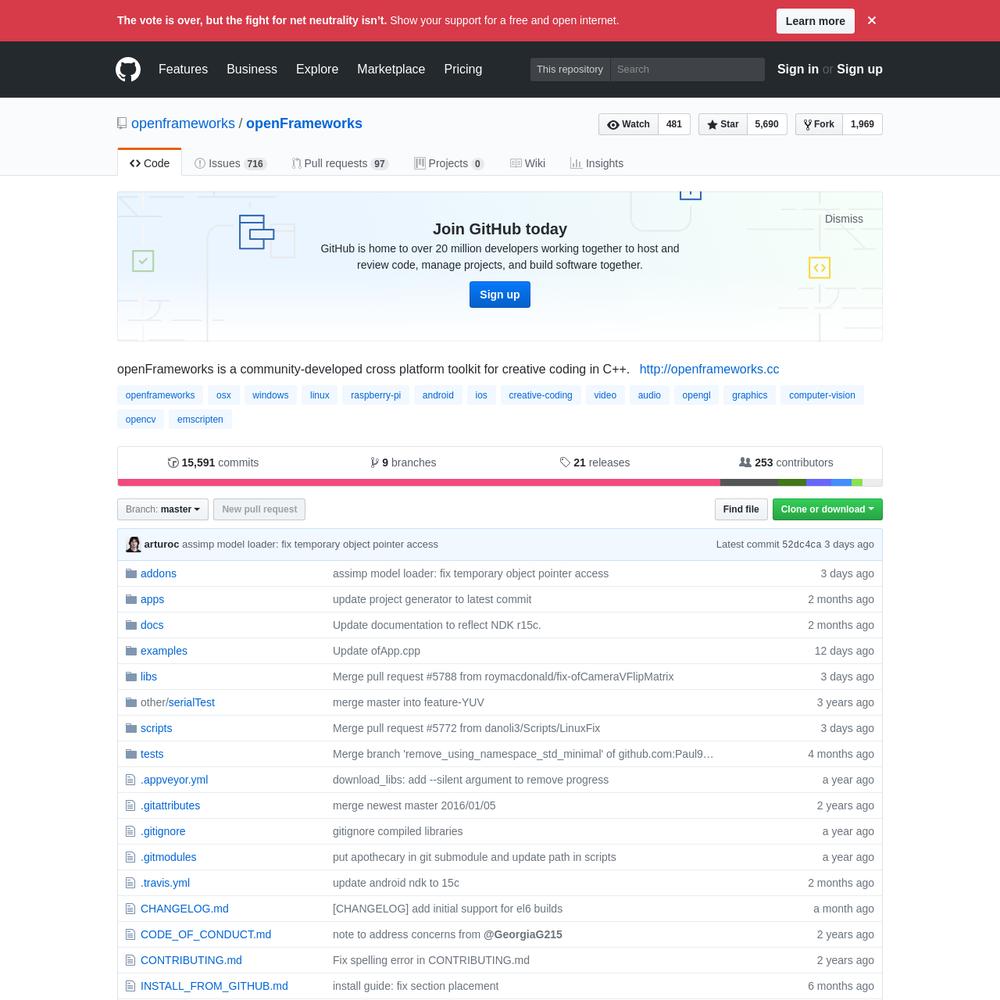Click the repository book icon beside openframeworks
The width and height of the screenshot is (1000, 1000).
pyautogui.click(x=122, y=123)
